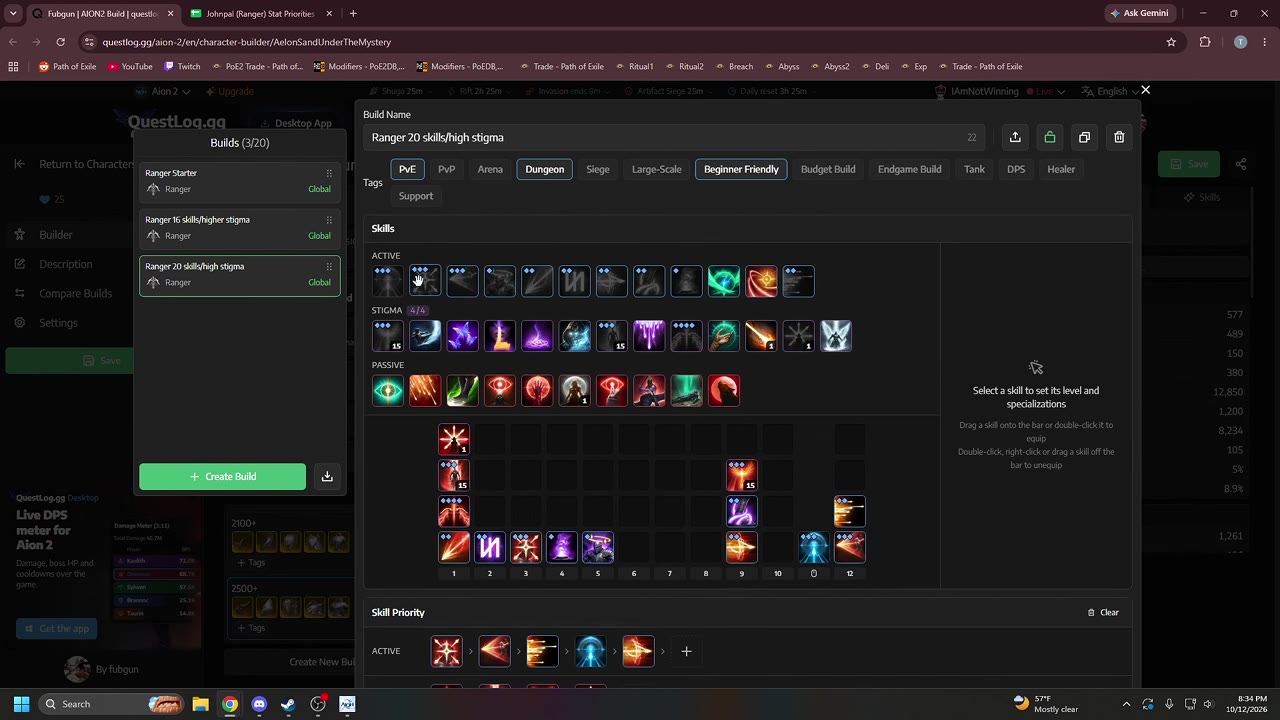Toggle the Beginner Friendly tag
1280x720 pixels.
741,169
